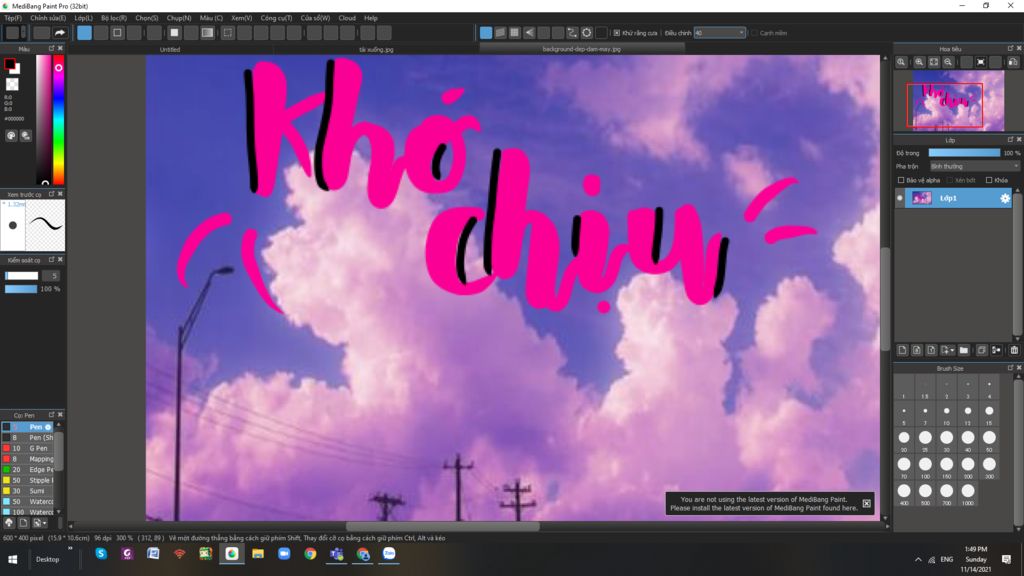Open the Tệp(F) menu
1024x576 pixels.
click(x=12, y=18)
